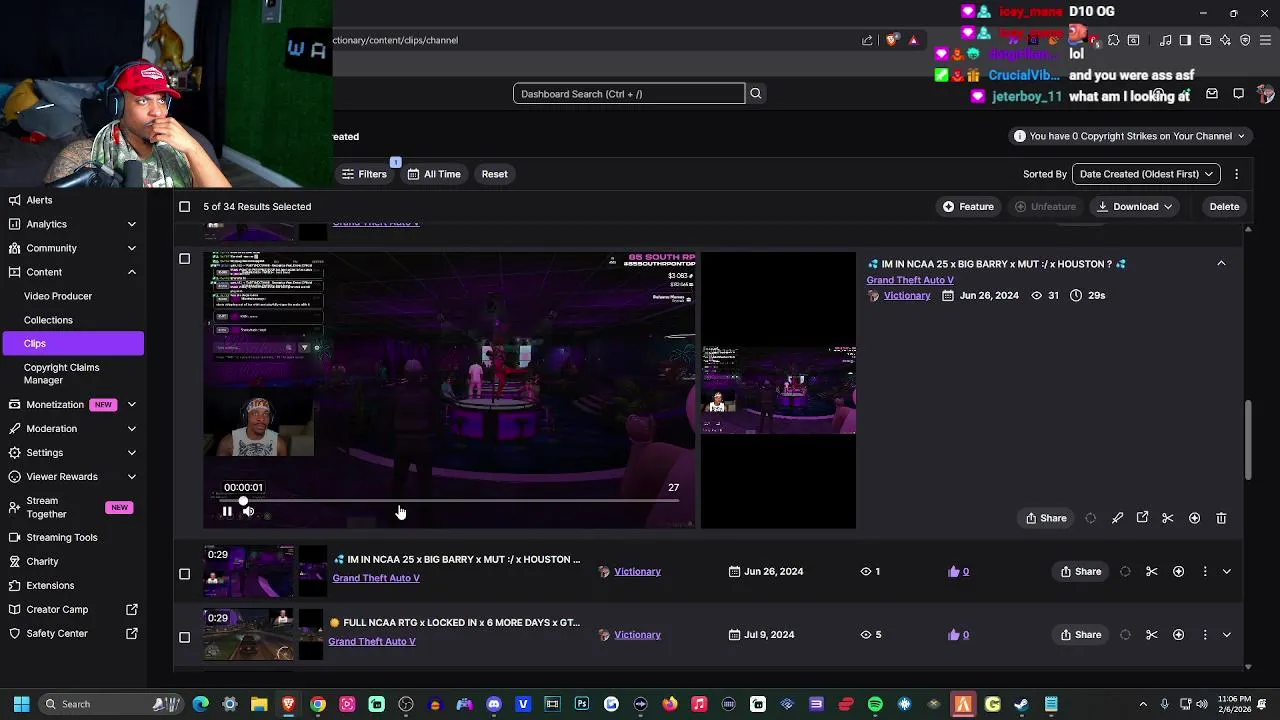Toggle checkbox of the expanded clip

tap(184, 259)
